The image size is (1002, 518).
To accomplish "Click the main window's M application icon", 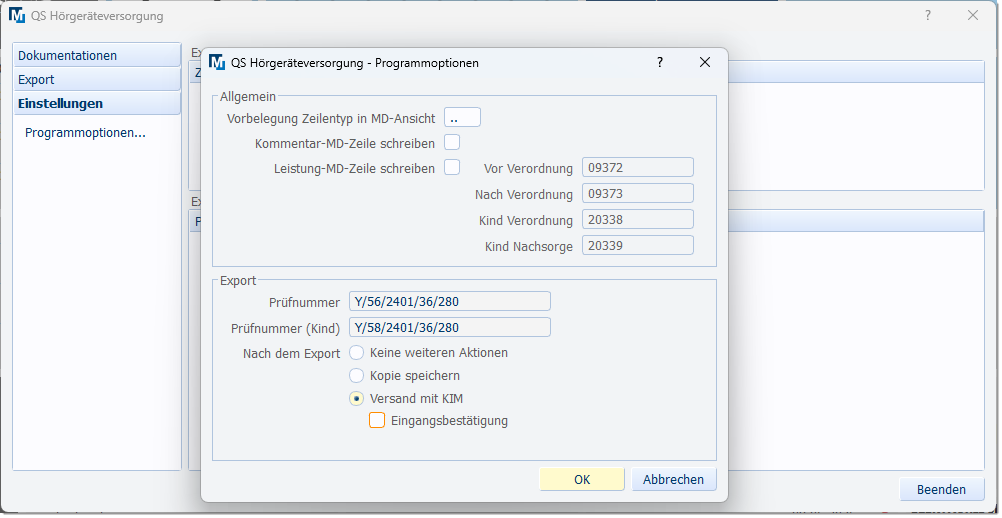I will (17, 15).
